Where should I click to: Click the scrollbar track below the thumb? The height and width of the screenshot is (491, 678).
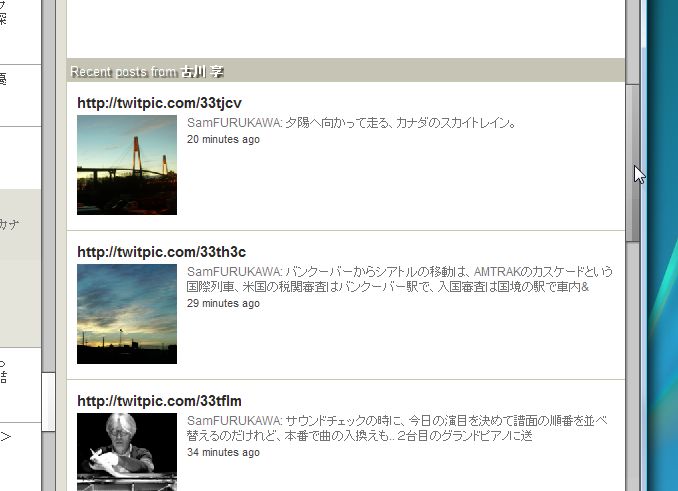click(633, 366)
